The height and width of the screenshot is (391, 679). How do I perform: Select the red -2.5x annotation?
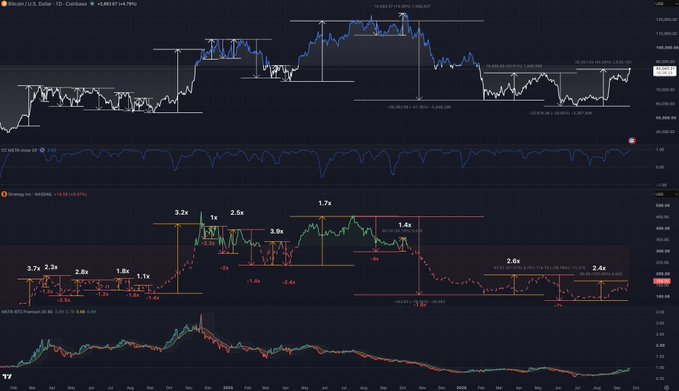[x=64, y=300]
